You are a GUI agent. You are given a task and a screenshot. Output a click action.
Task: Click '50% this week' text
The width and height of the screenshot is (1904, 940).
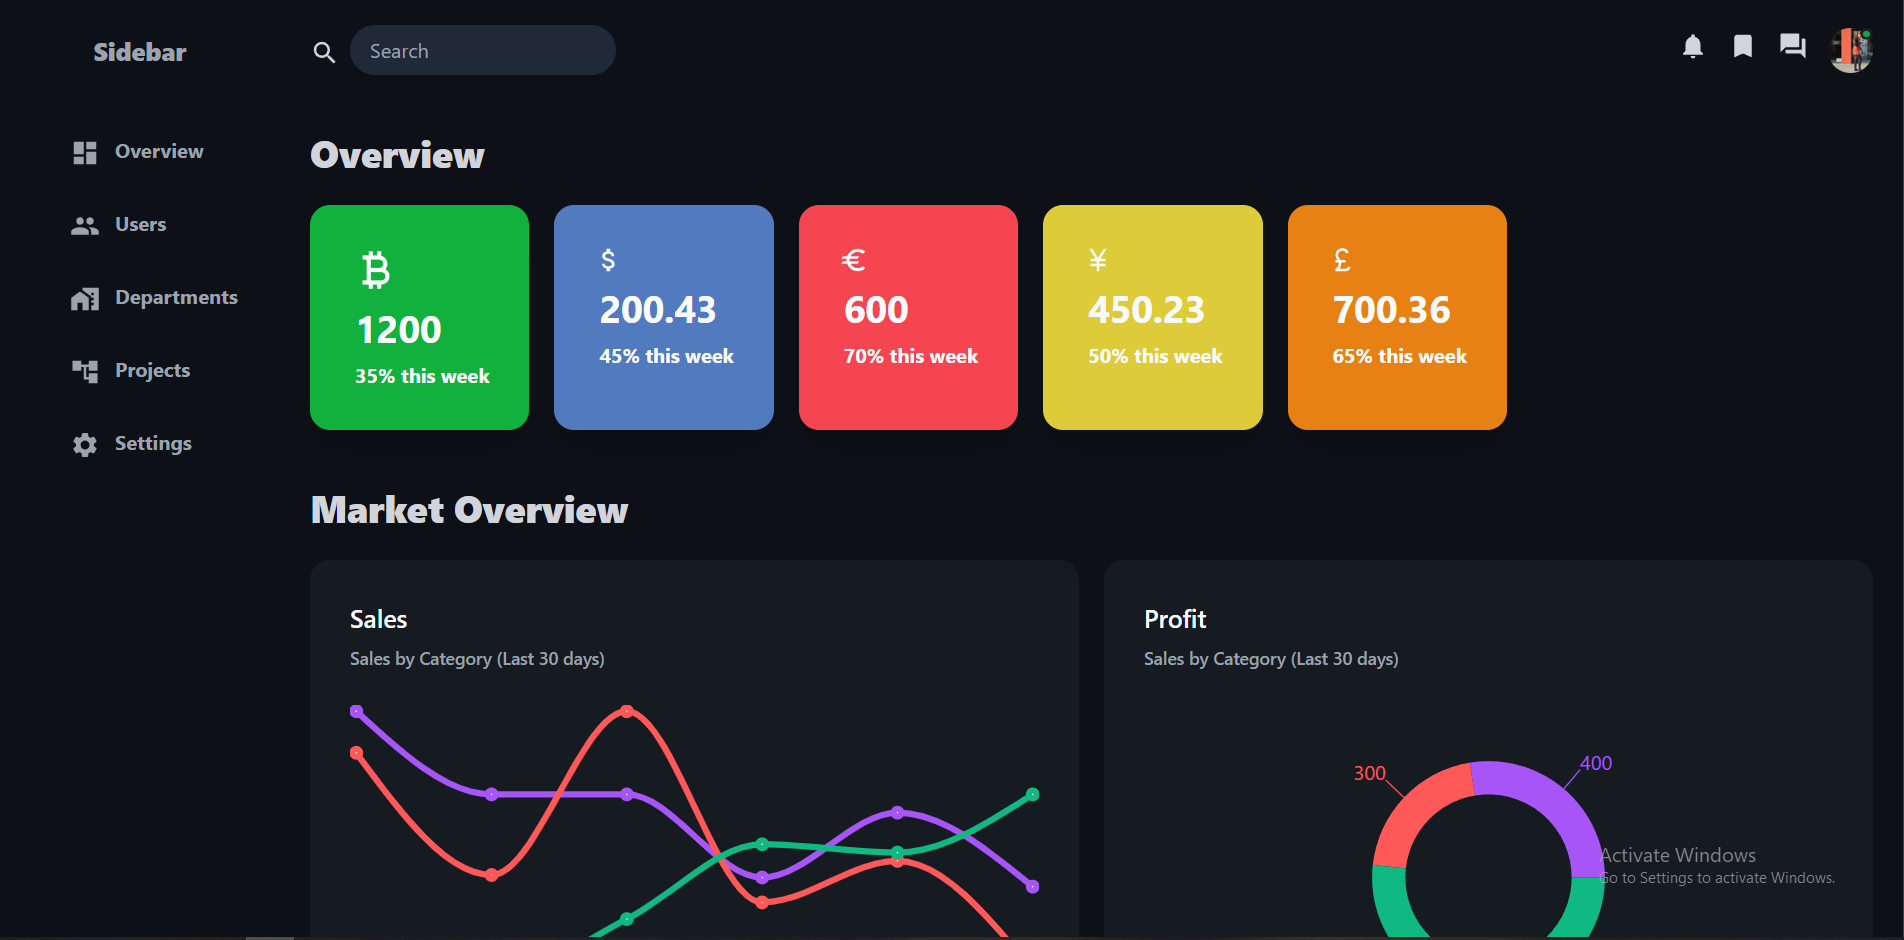[1156, 356]
